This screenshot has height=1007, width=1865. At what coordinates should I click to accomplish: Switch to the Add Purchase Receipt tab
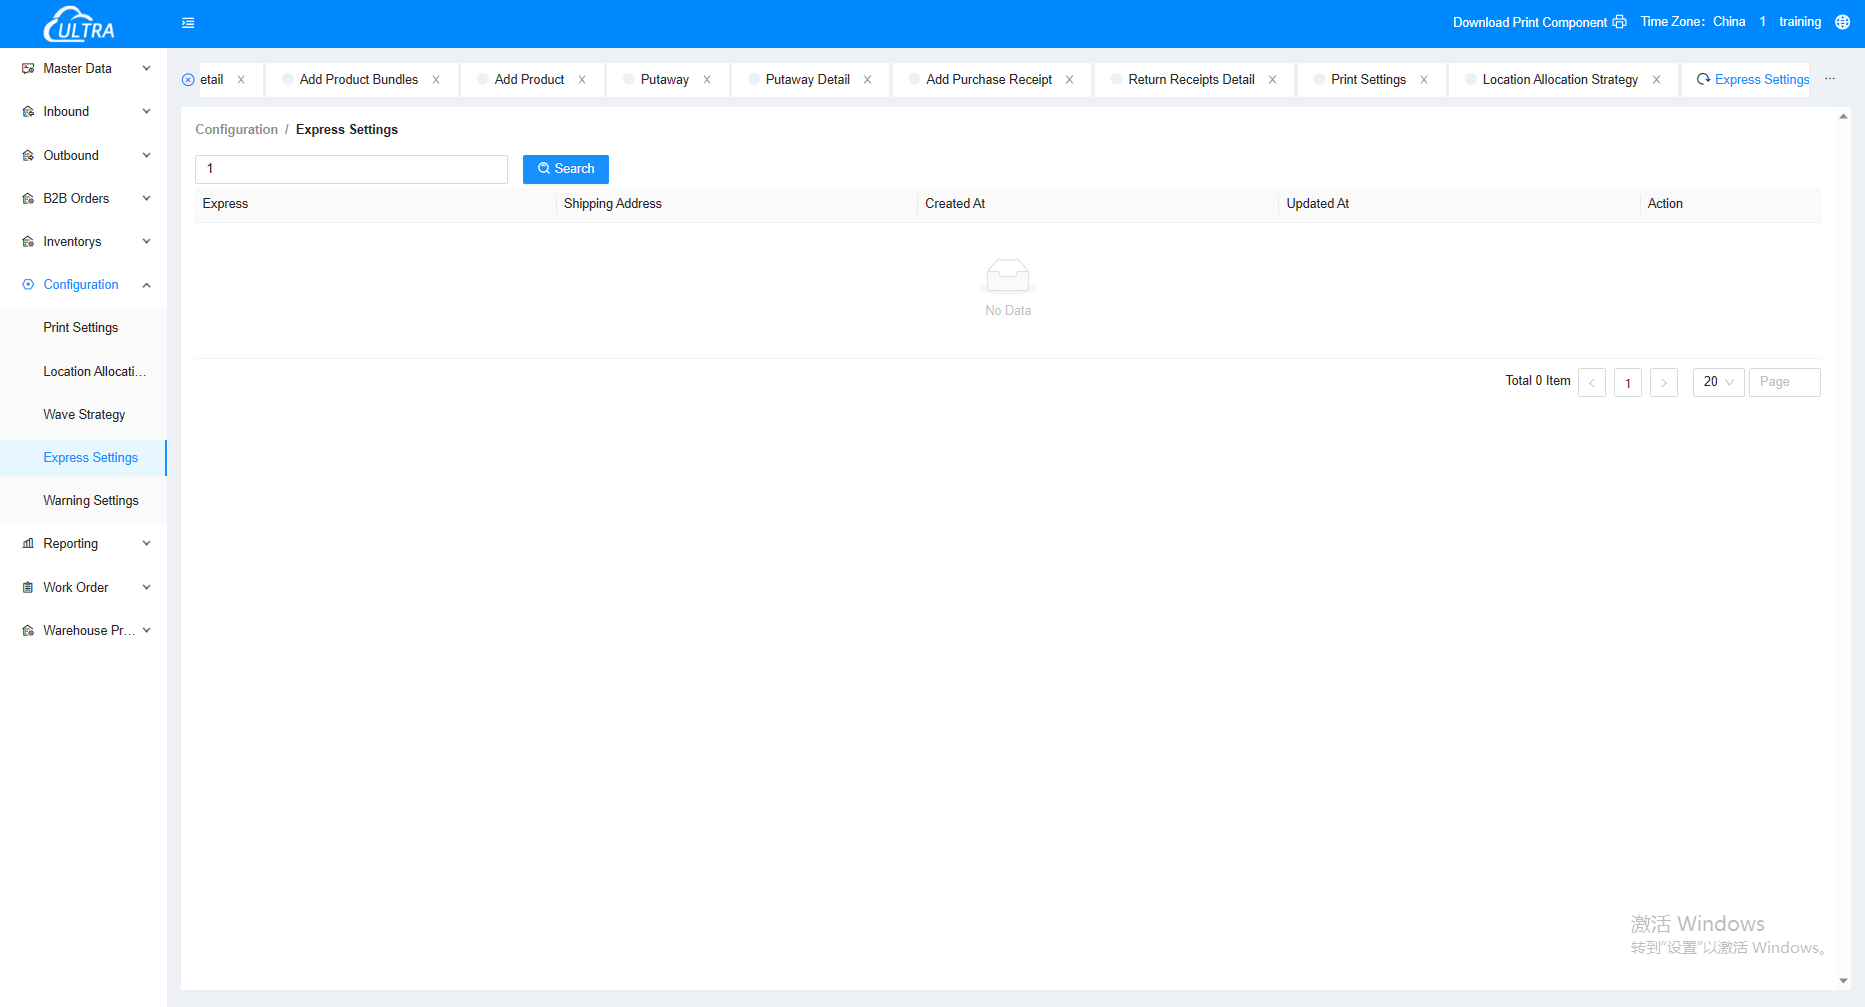pos(989,80)
